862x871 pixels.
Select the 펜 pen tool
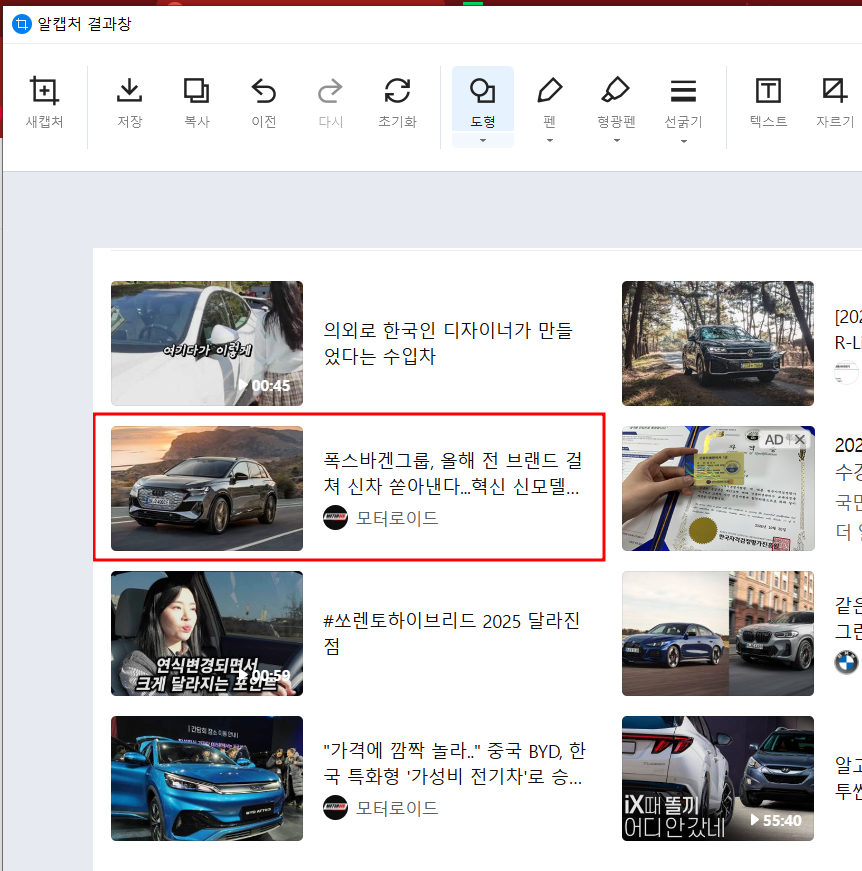pyautogui.click(x=550, y=103)
